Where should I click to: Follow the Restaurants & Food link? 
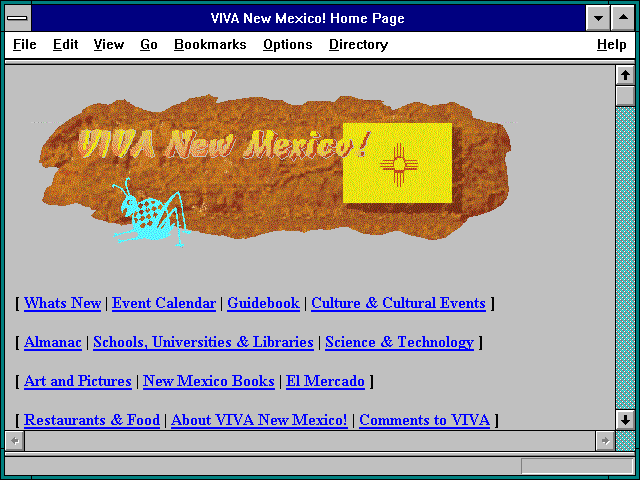coord(92,420)
